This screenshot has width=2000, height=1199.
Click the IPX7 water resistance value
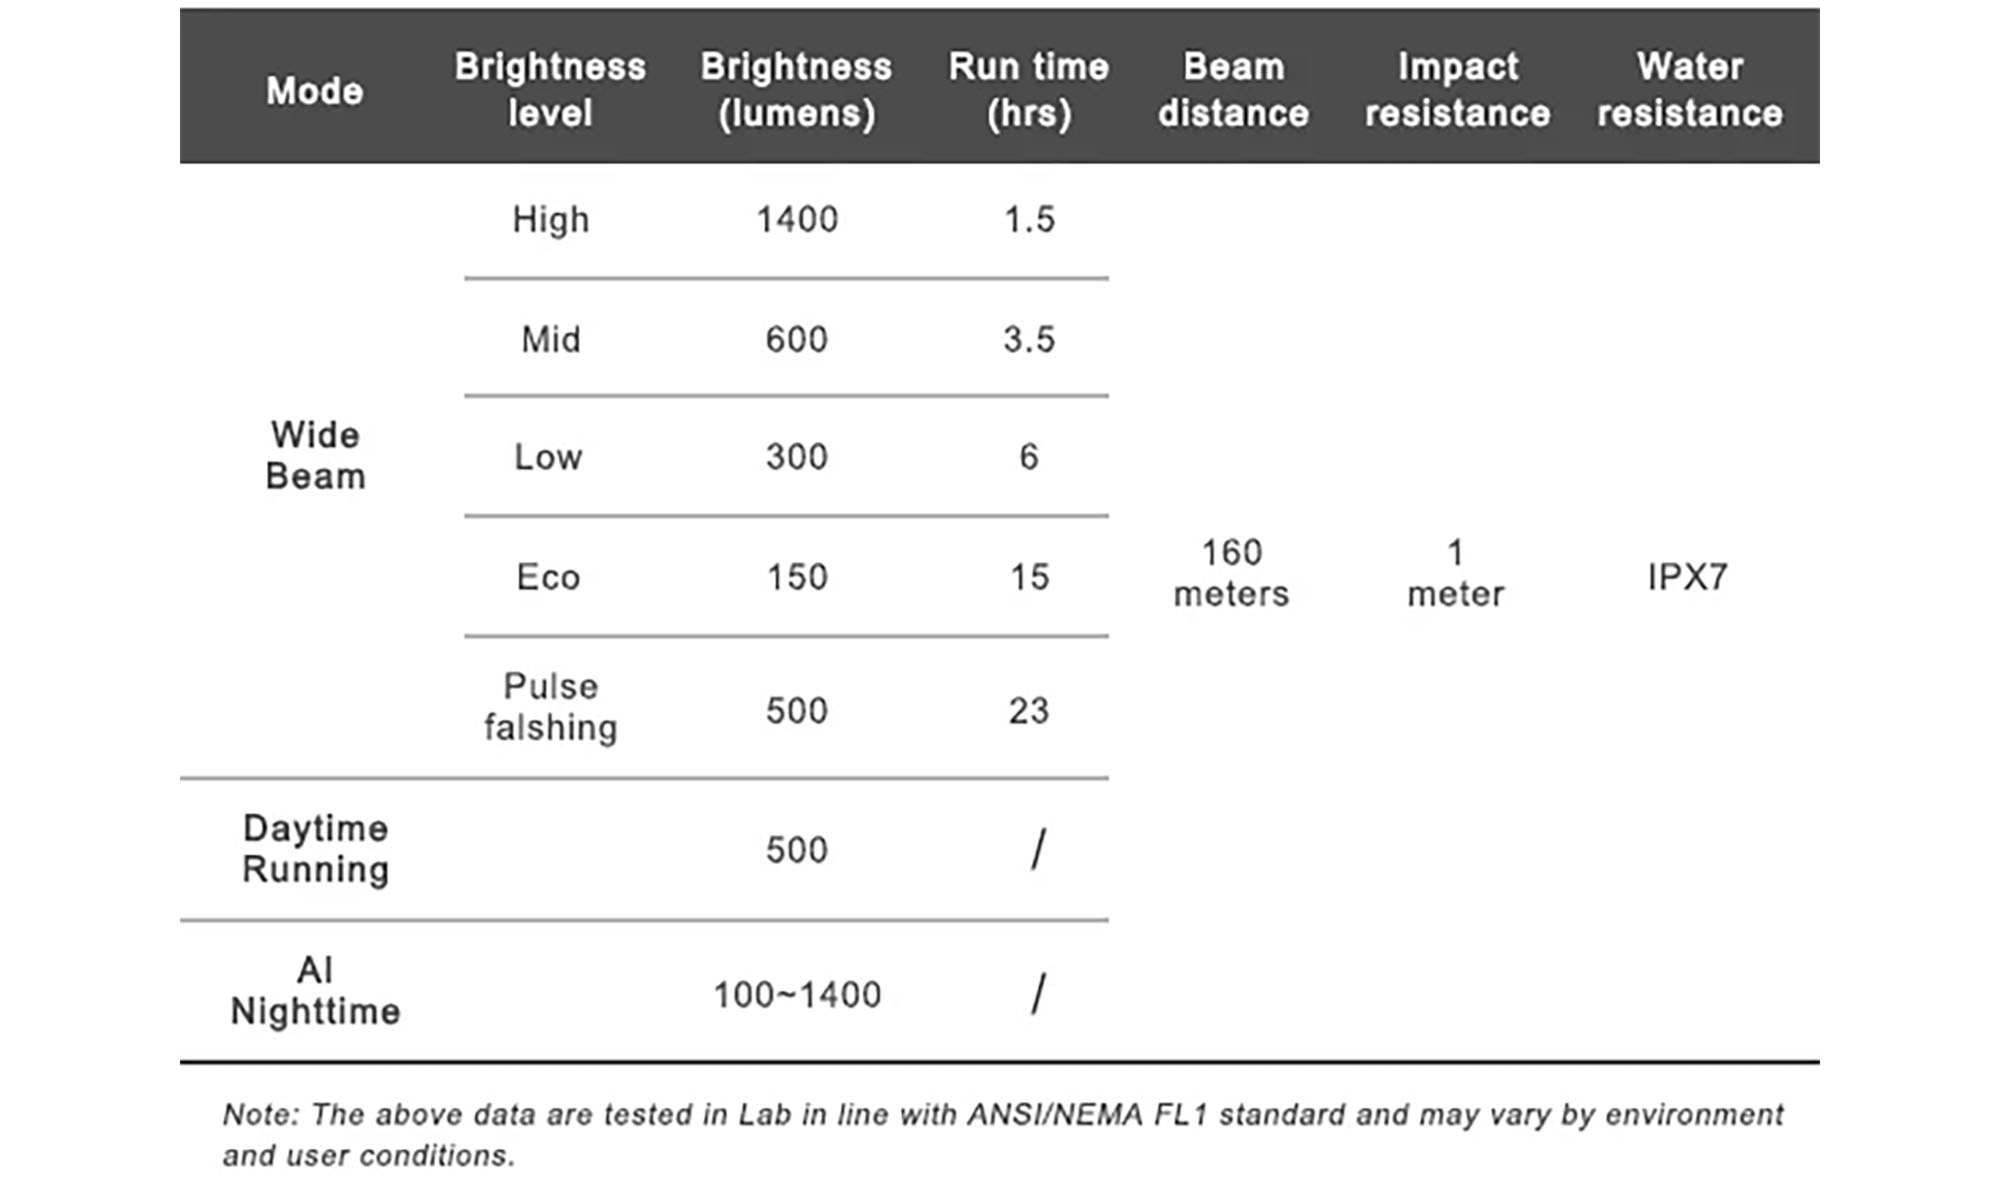click(1687, 577)
